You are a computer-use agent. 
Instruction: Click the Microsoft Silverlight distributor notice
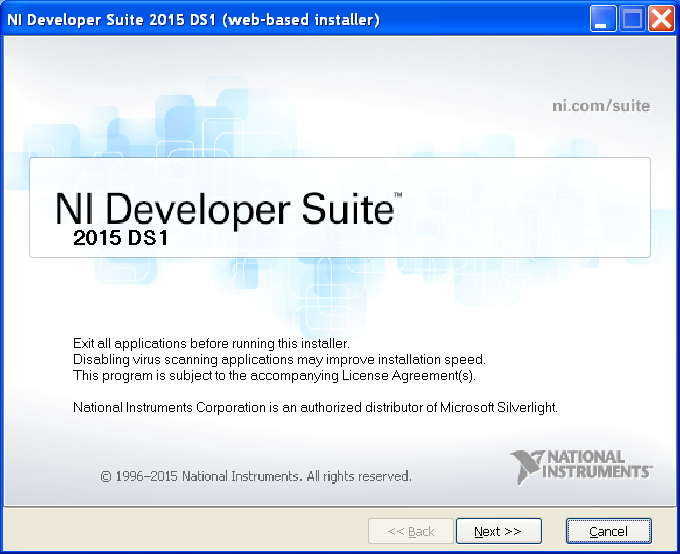tap(315, 407)
